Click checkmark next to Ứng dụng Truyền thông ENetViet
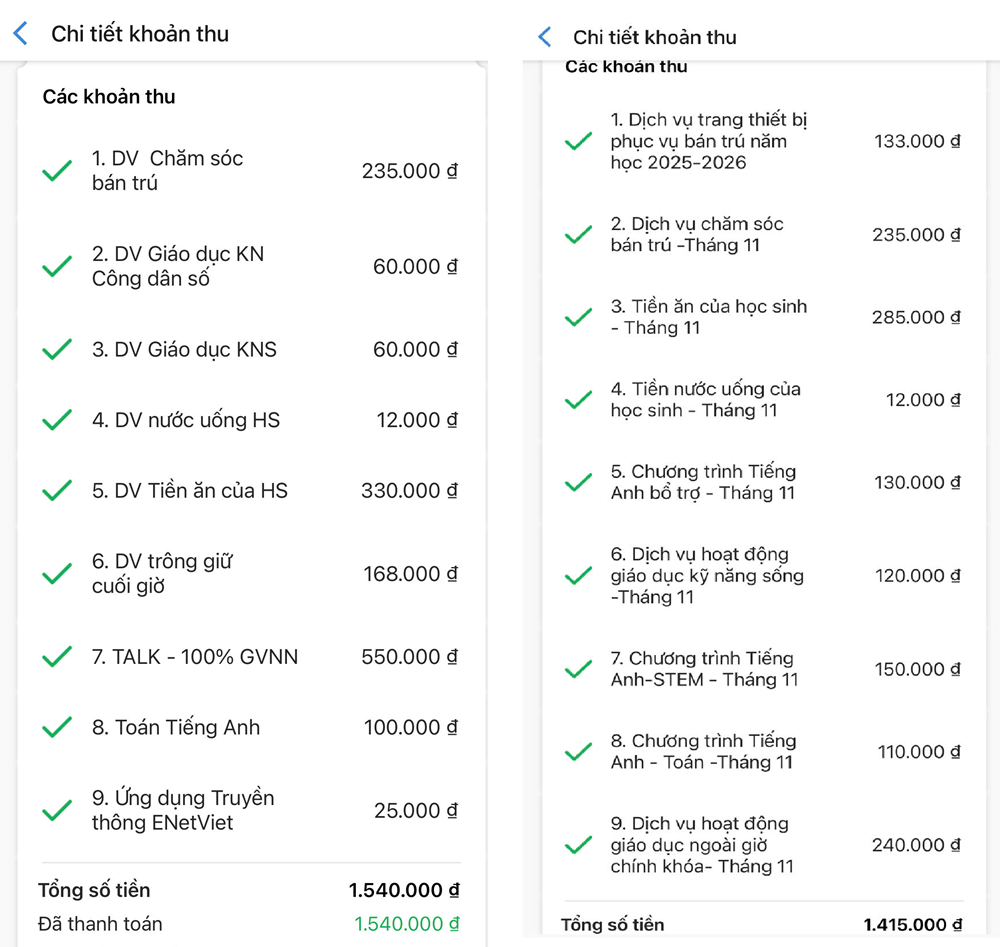This screenshot has width=1000, height=947. pyautogui.click(x=57, y=810)
